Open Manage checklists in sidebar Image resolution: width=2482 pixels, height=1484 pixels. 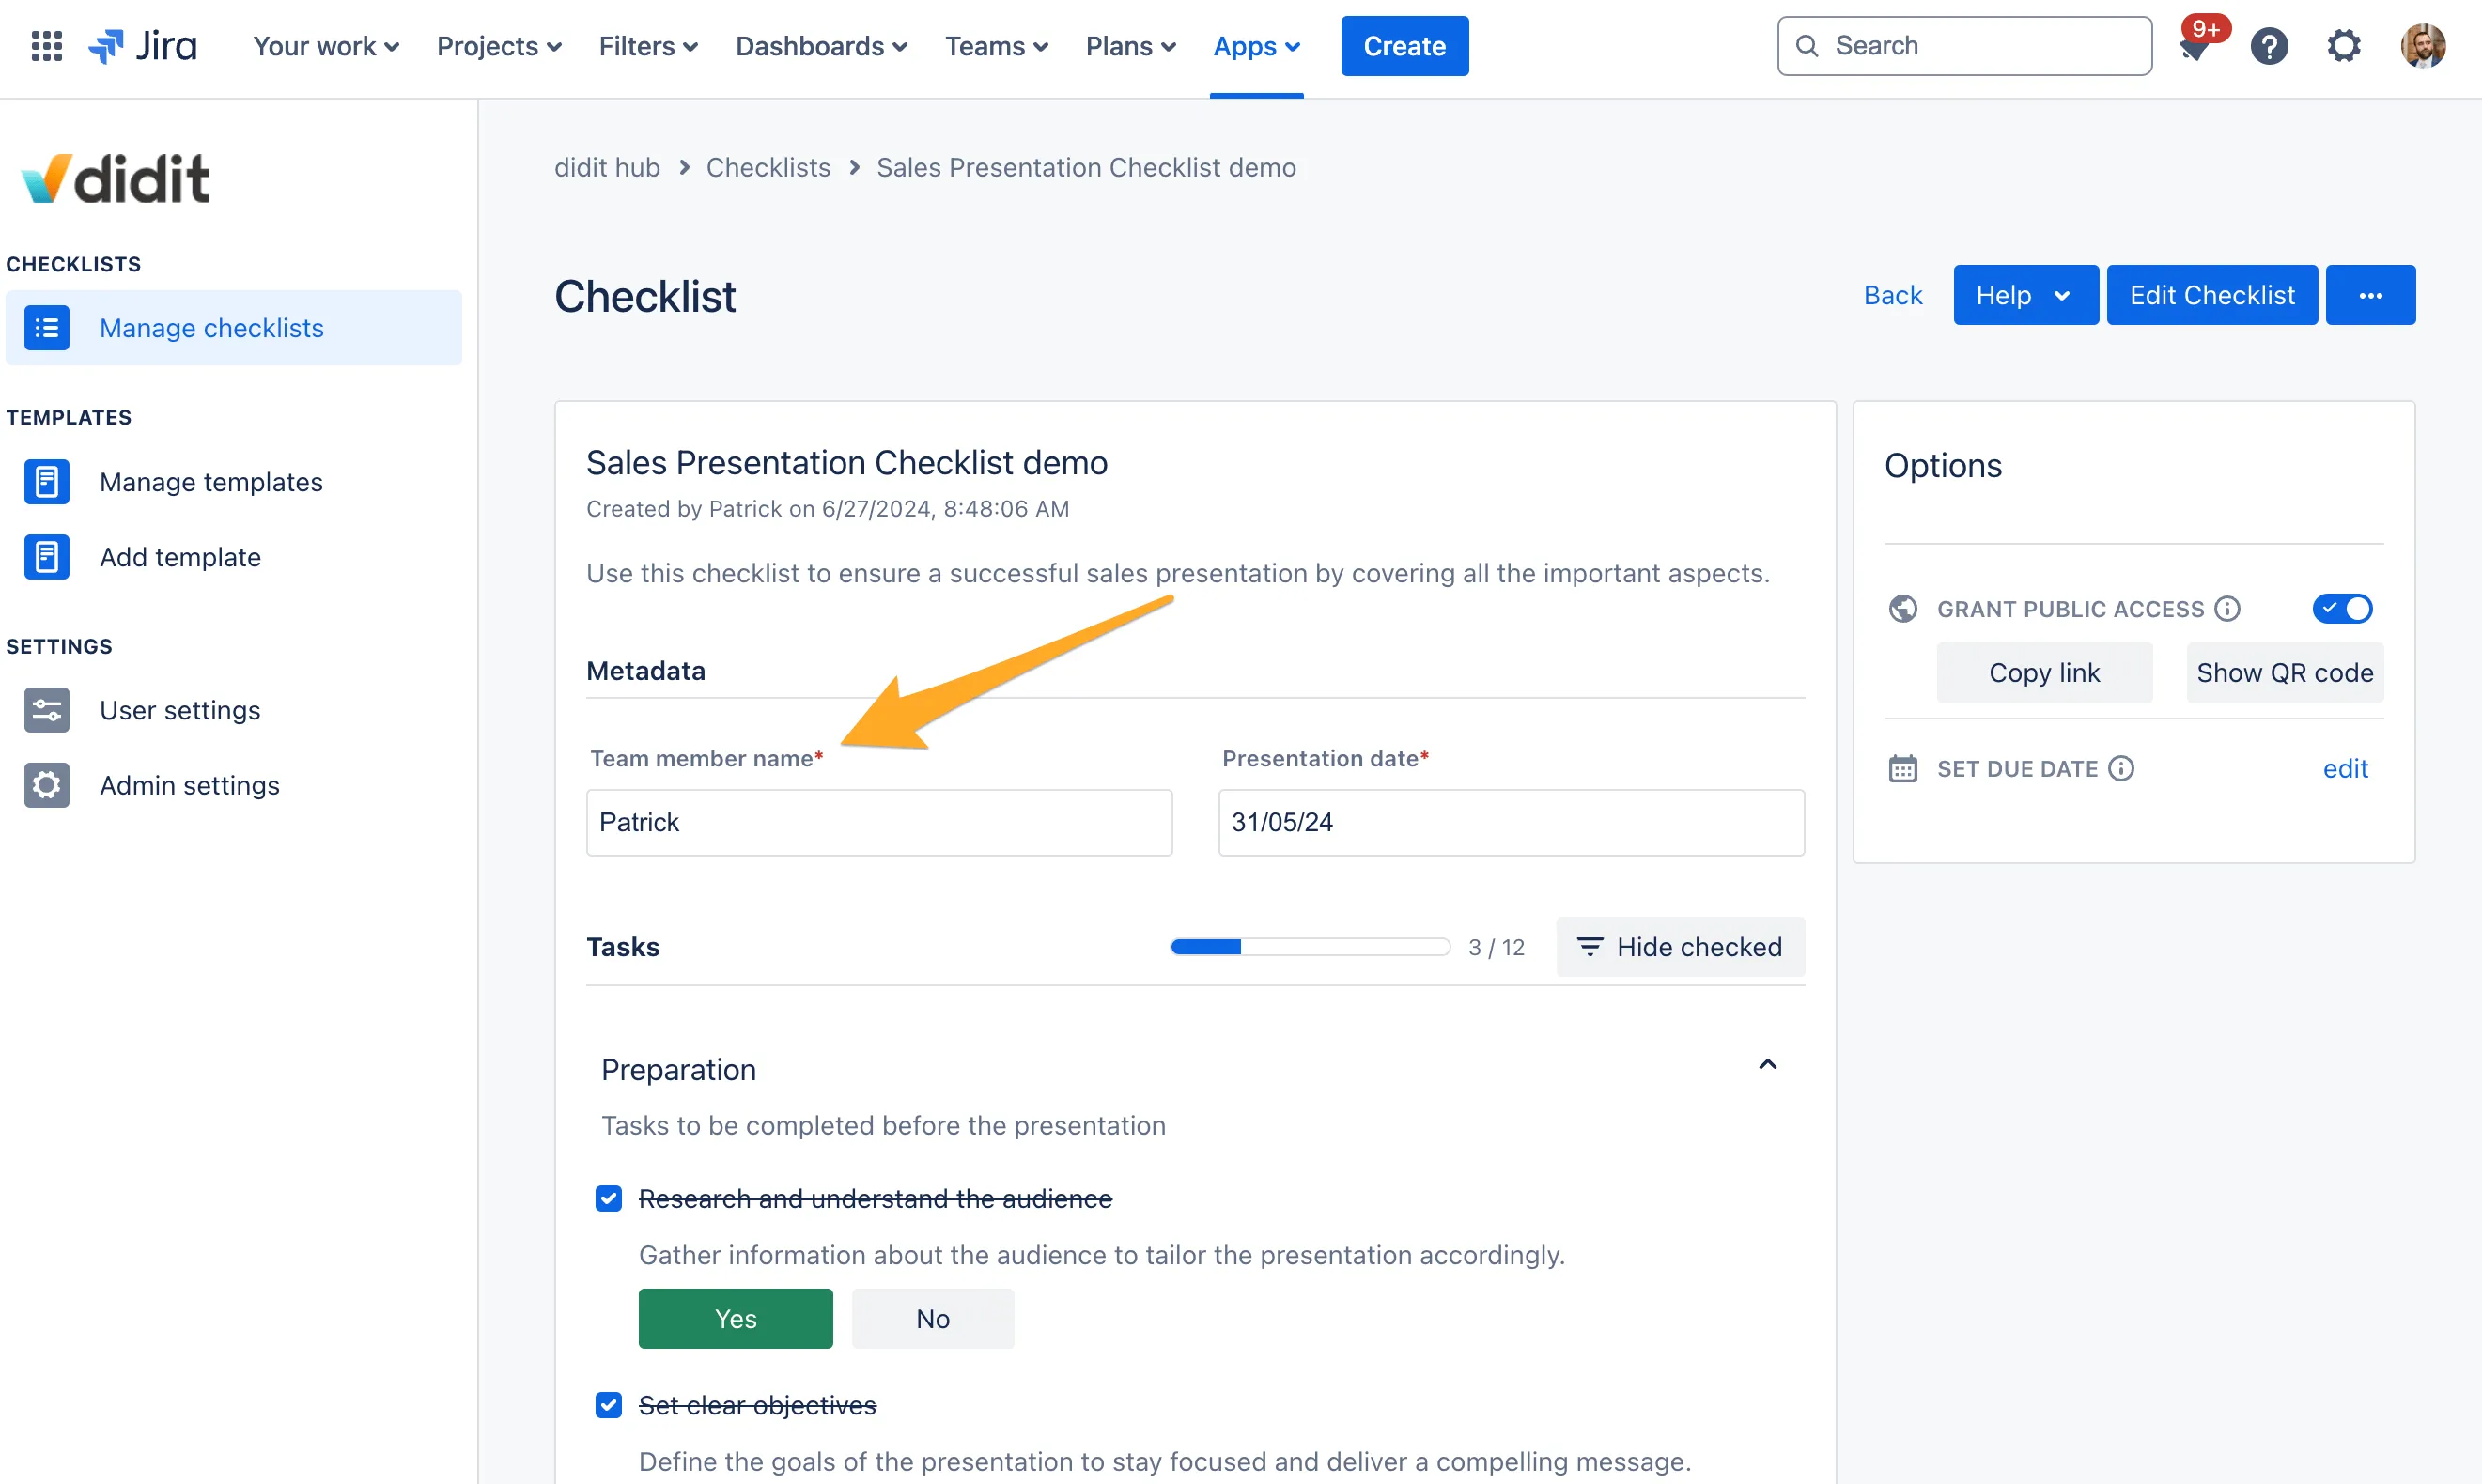(234, 328)
